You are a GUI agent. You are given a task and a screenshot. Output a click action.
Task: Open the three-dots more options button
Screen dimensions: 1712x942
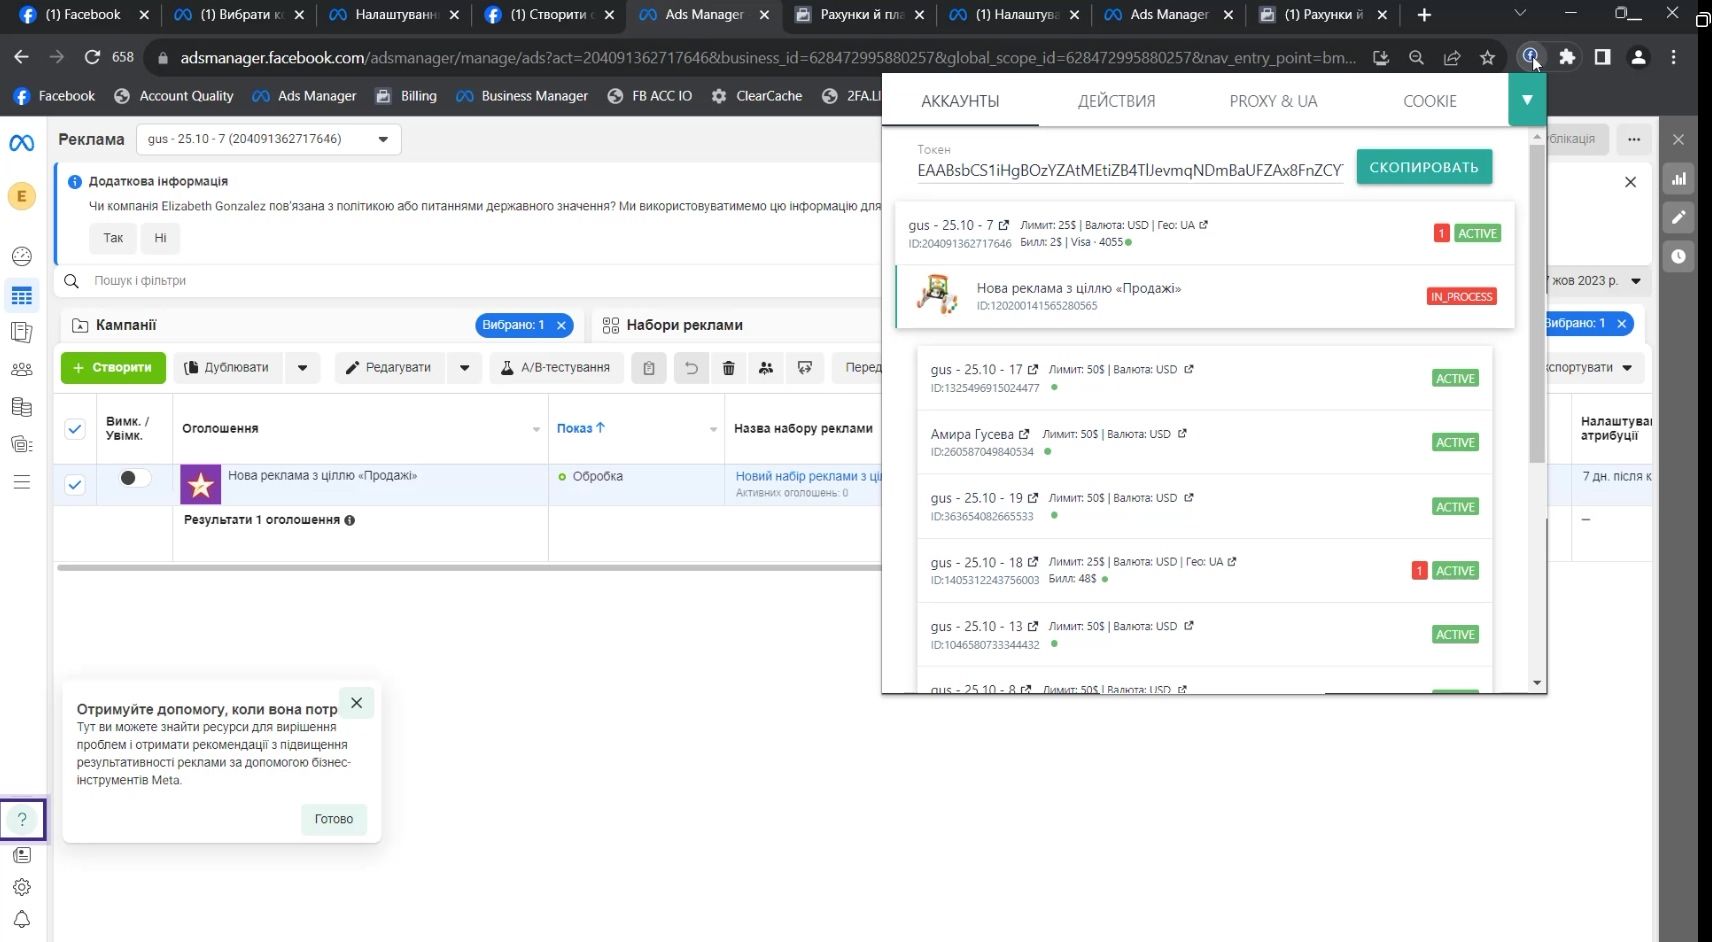click(x=1634, y=139)
